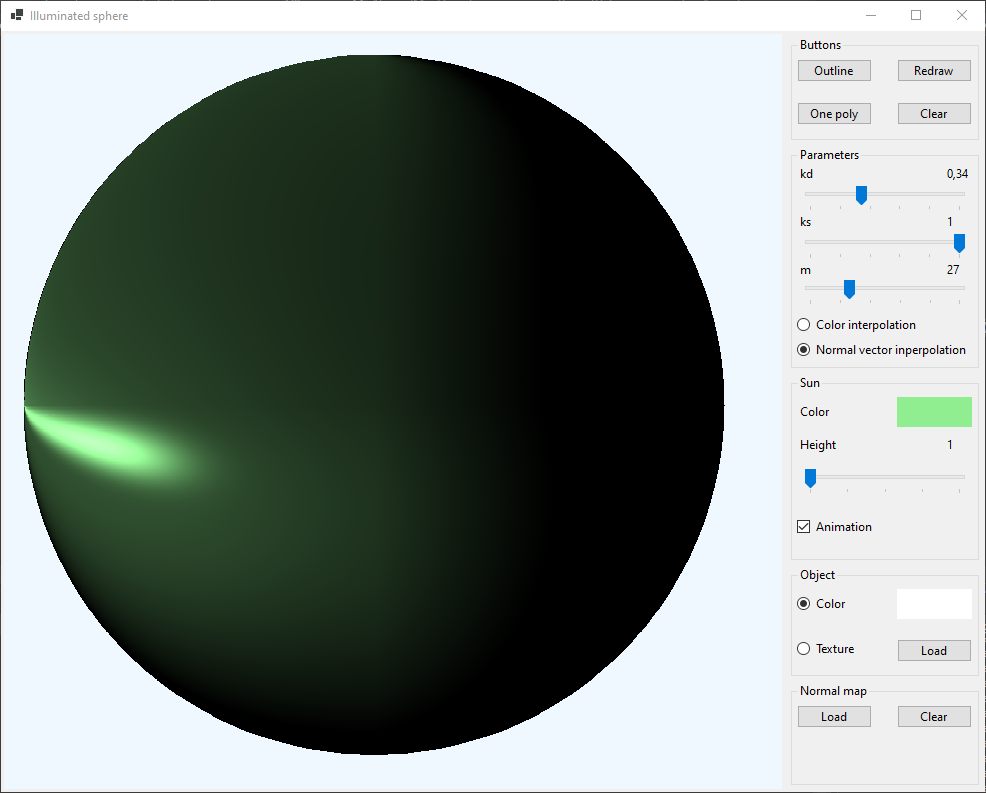Select Normal vector interpolation radio option

(804, 350)
